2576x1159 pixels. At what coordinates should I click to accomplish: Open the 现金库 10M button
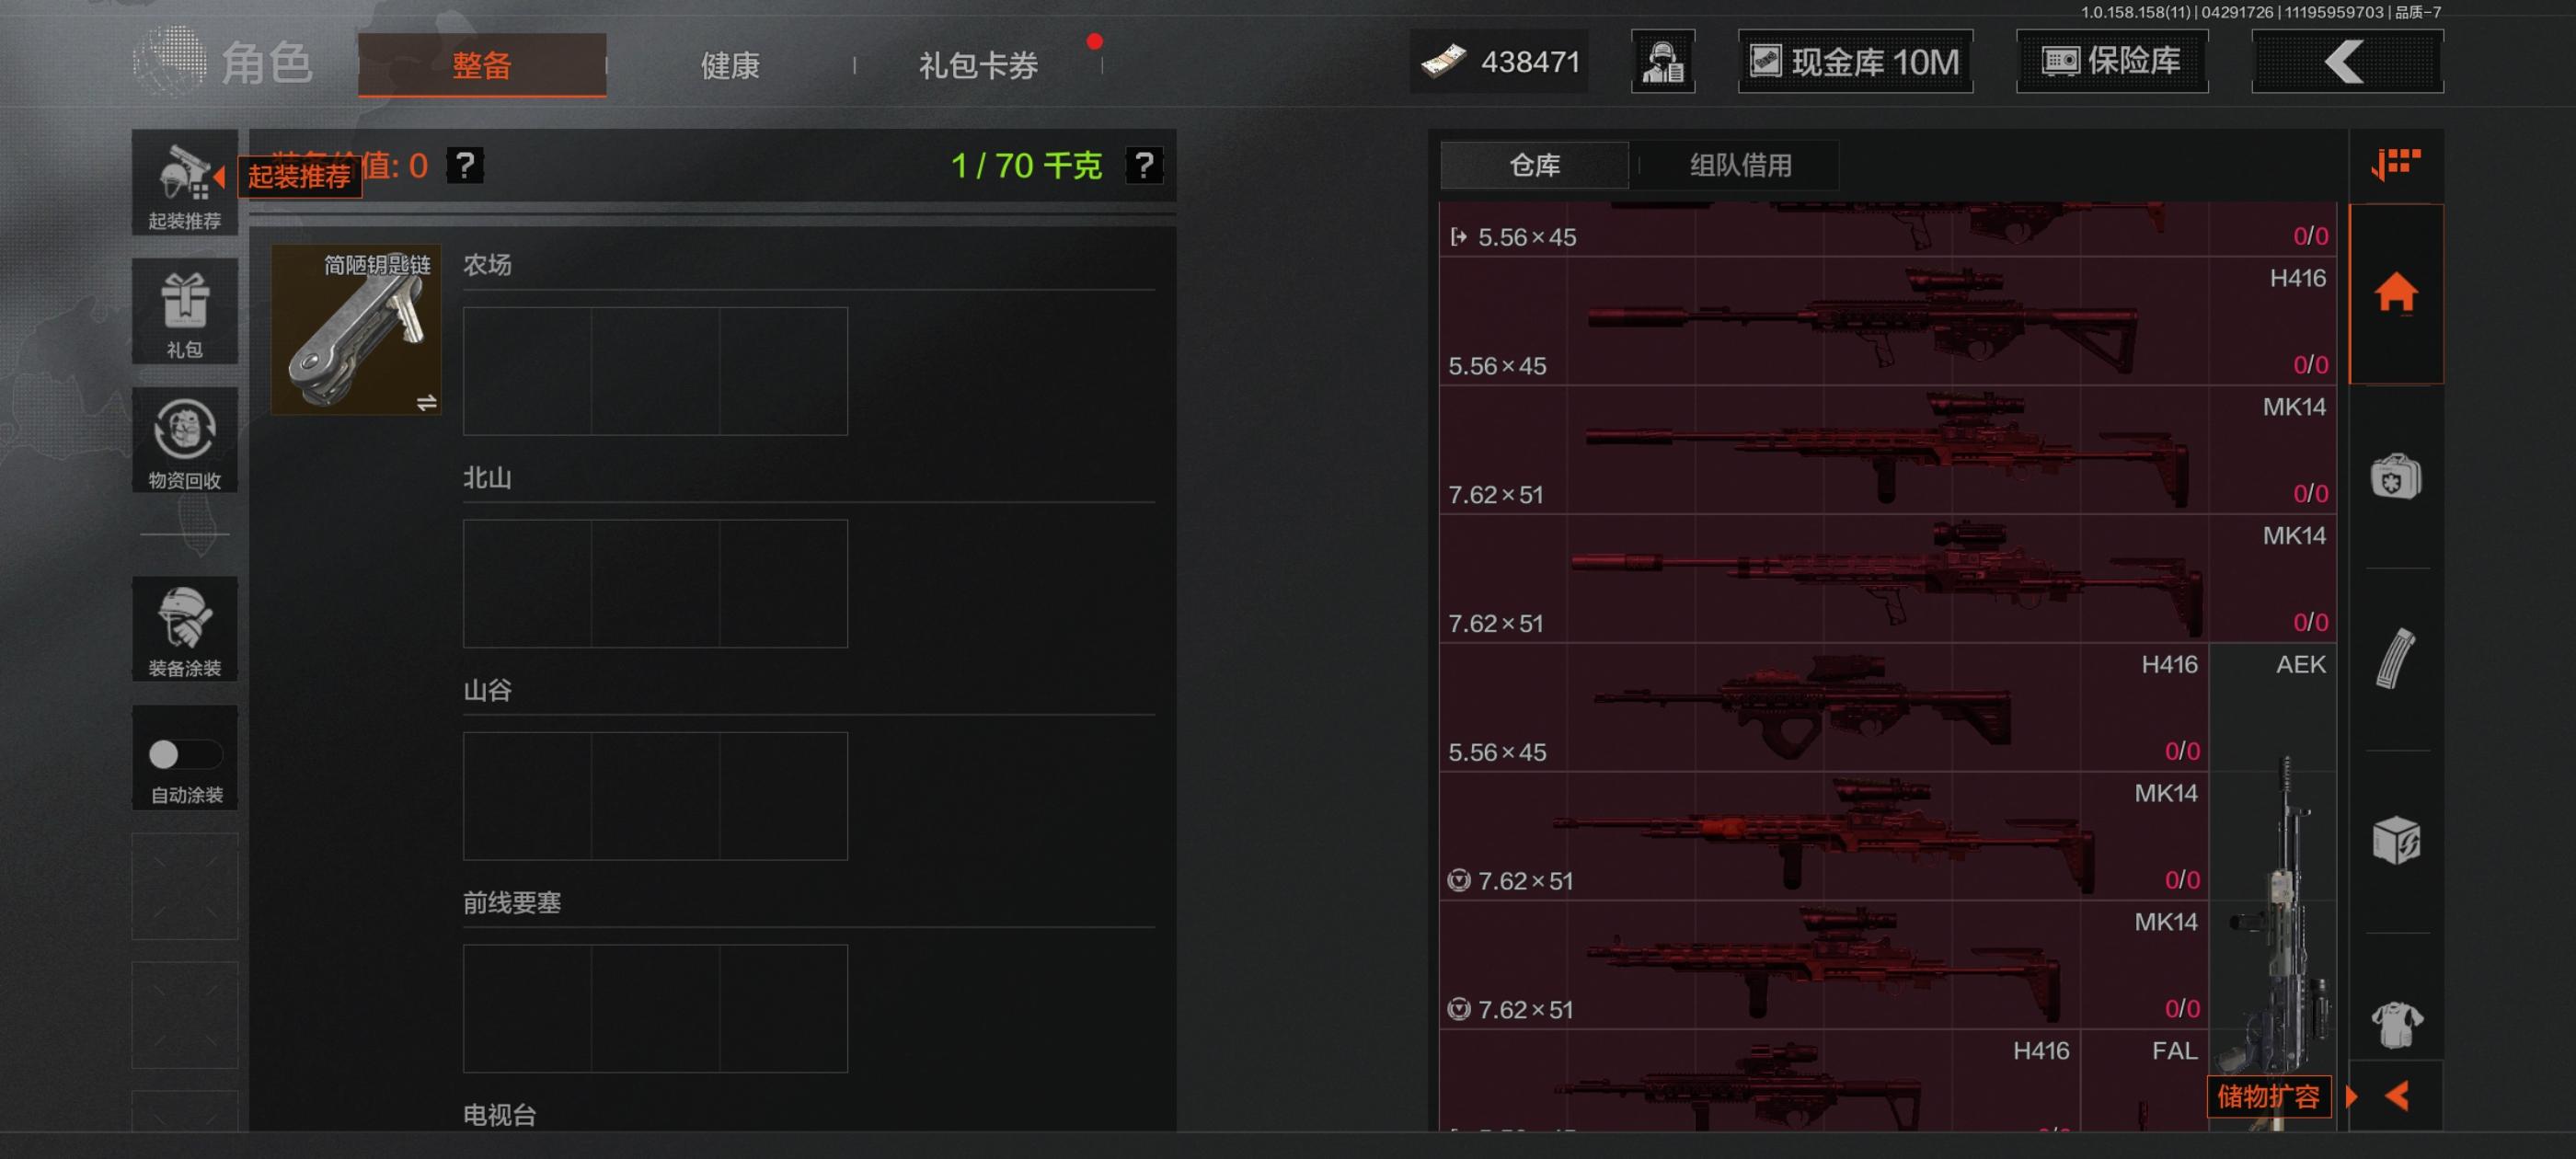coord(1855,62)
